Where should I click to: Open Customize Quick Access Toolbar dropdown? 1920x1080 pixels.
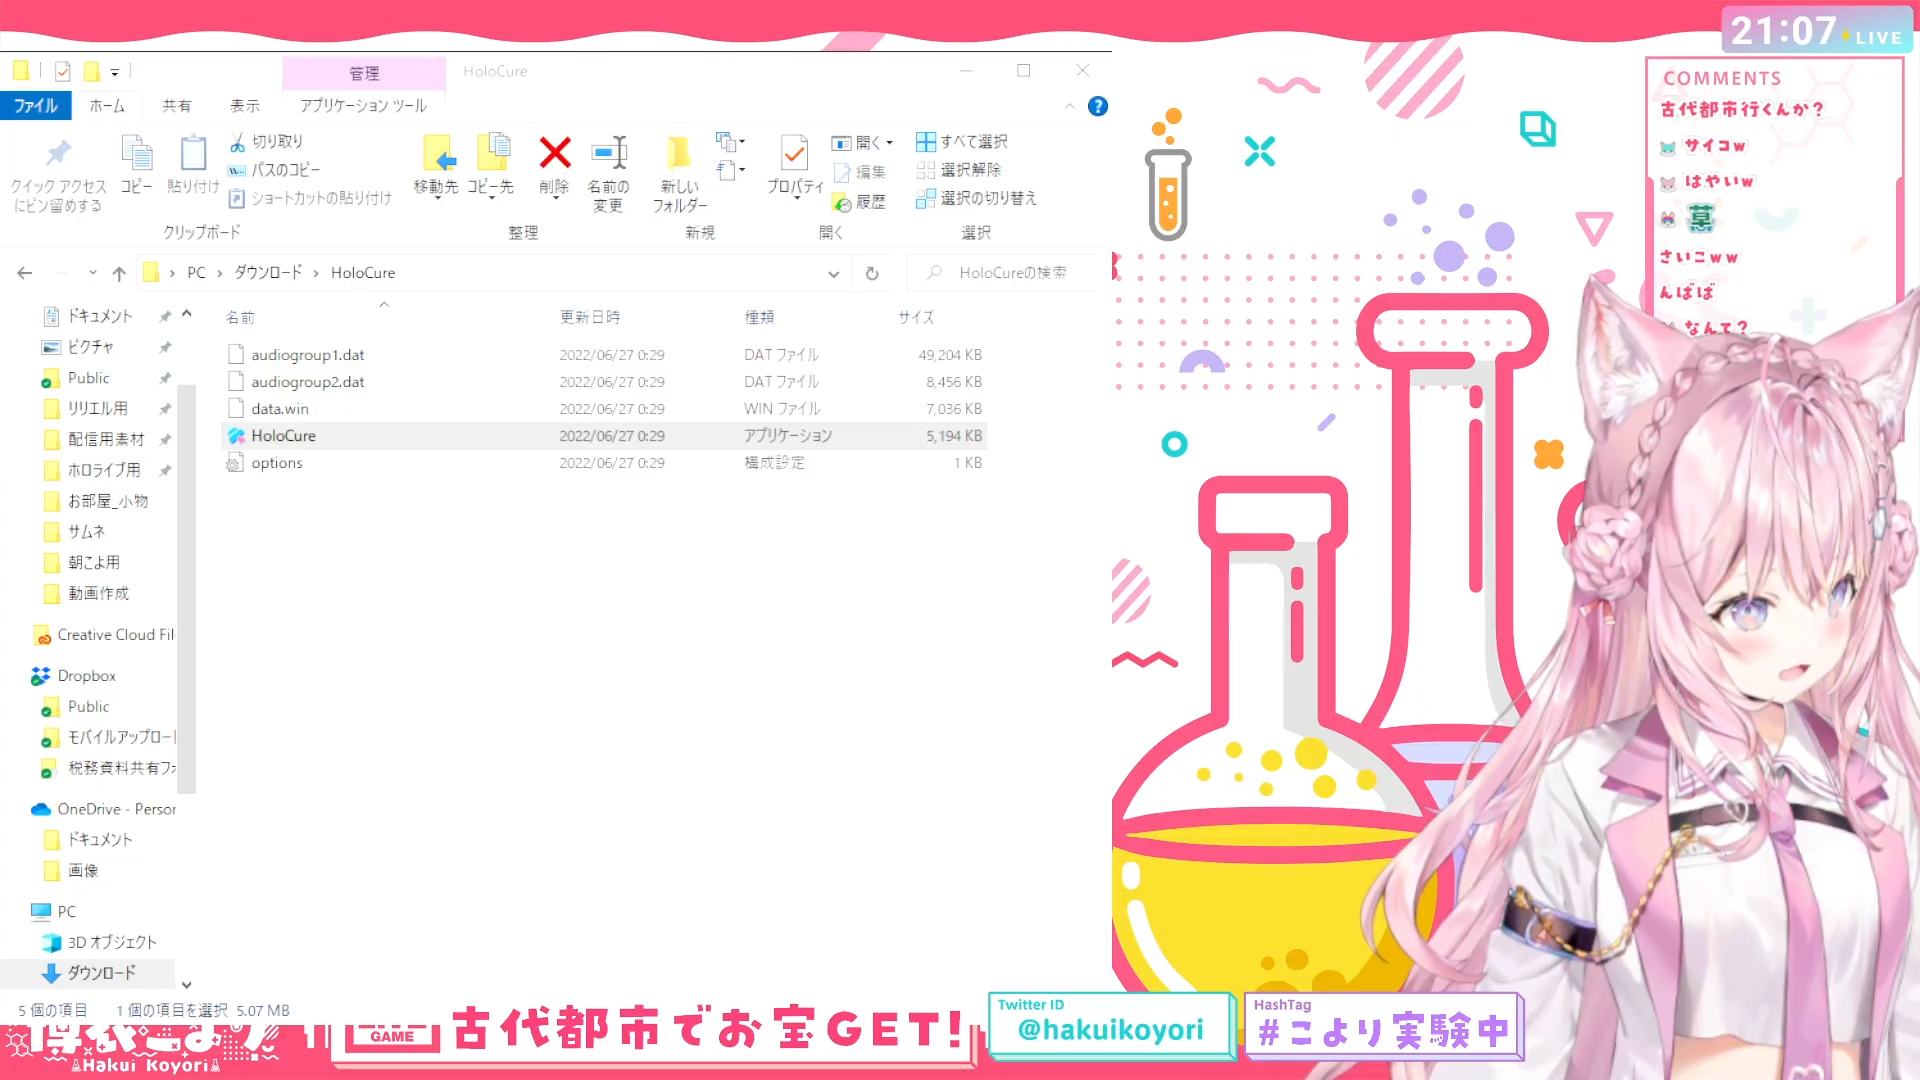115,72
